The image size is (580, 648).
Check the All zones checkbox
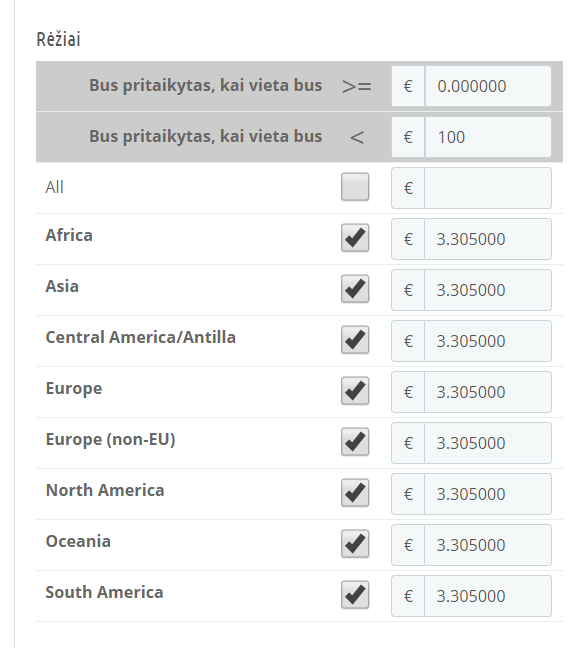click(355, 187)
